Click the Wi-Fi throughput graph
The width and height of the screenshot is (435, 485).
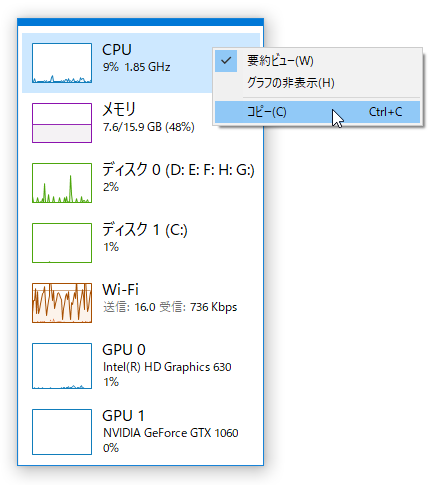62,303
